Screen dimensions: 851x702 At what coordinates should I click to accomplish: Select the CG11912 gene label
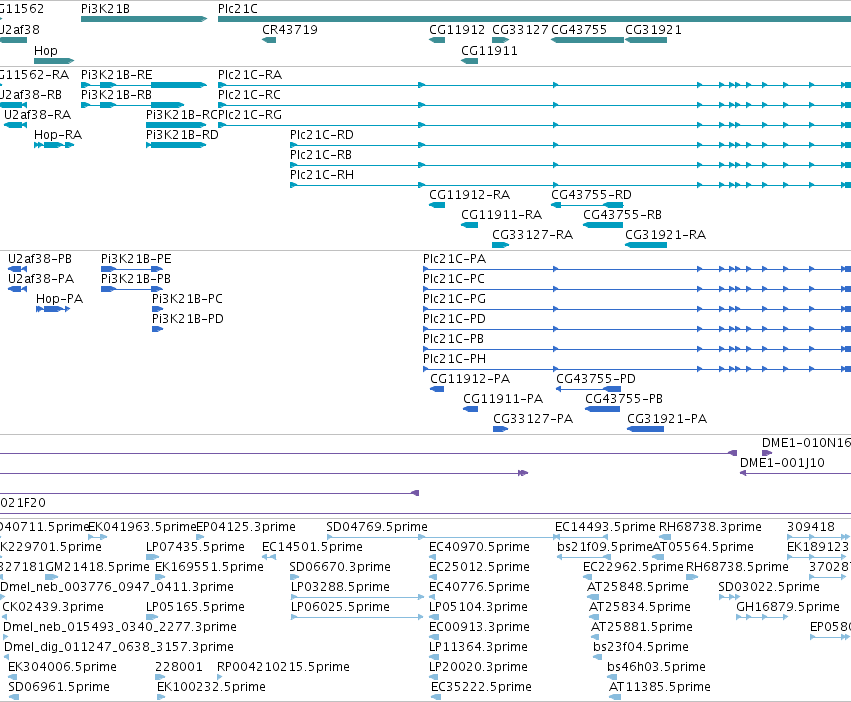tap(457, 29)
